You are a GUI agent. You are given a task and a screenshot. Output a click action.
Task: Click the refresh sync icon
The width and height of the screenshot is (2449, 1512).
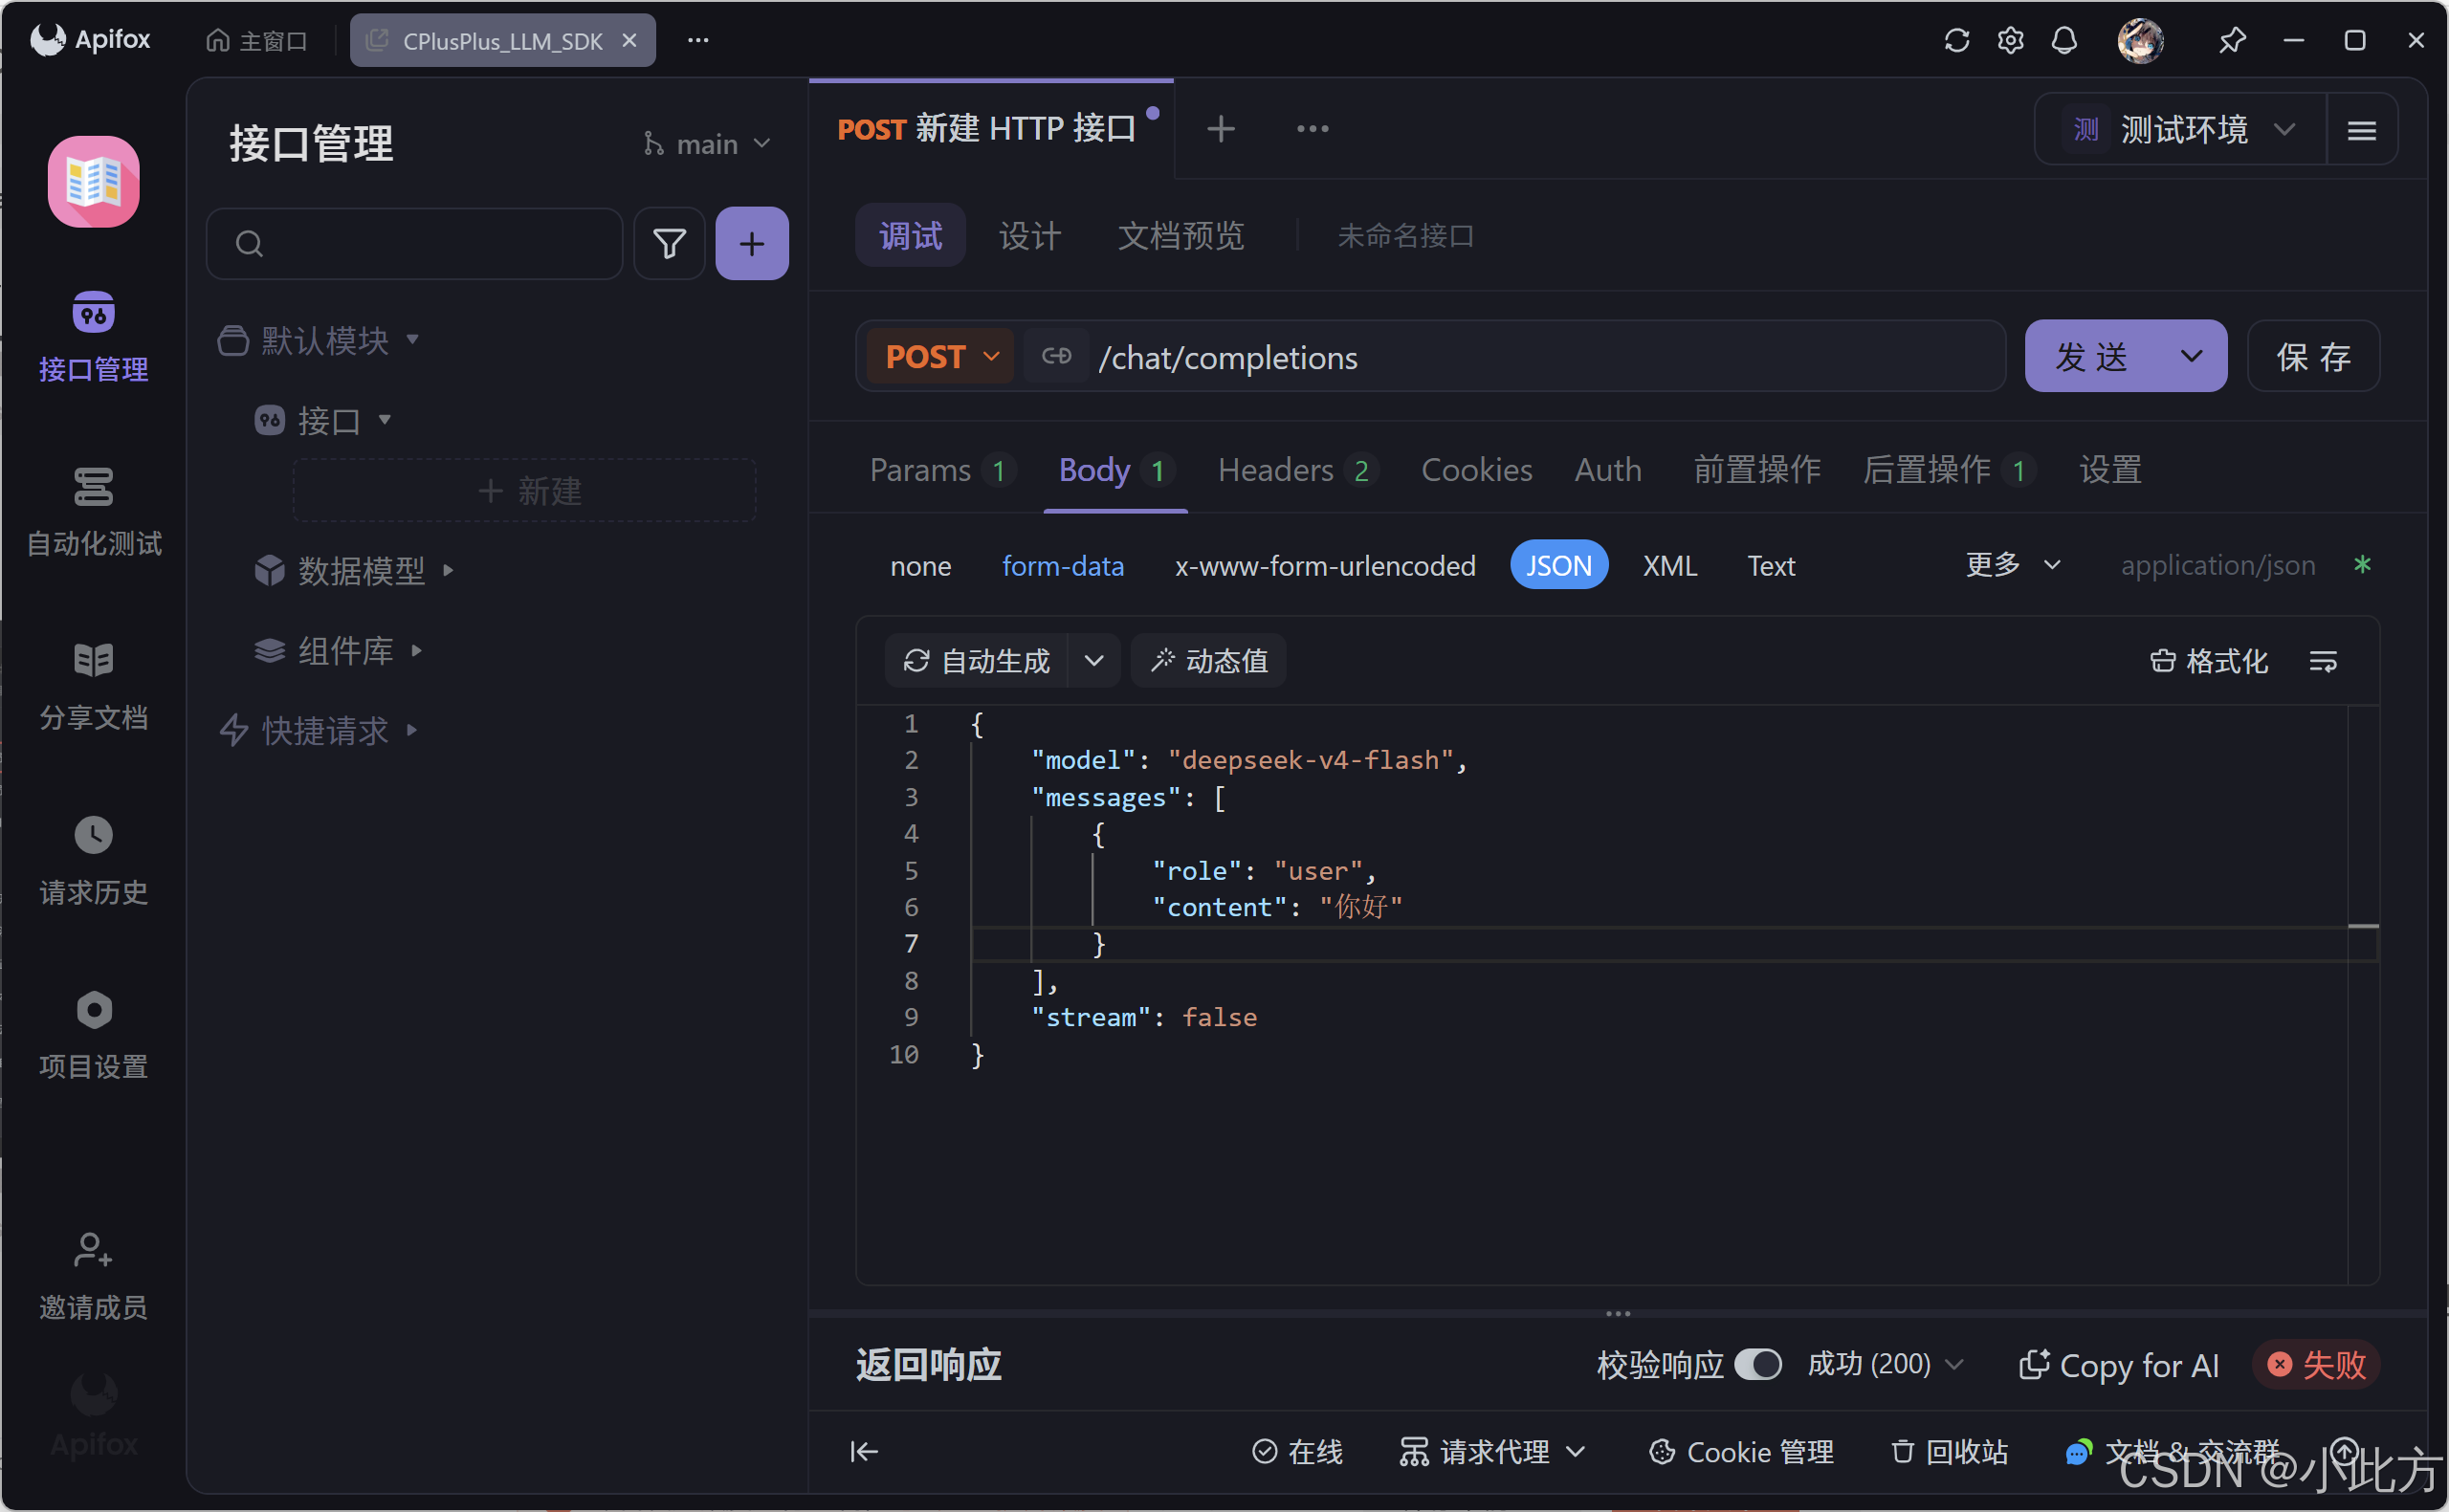1957,40
